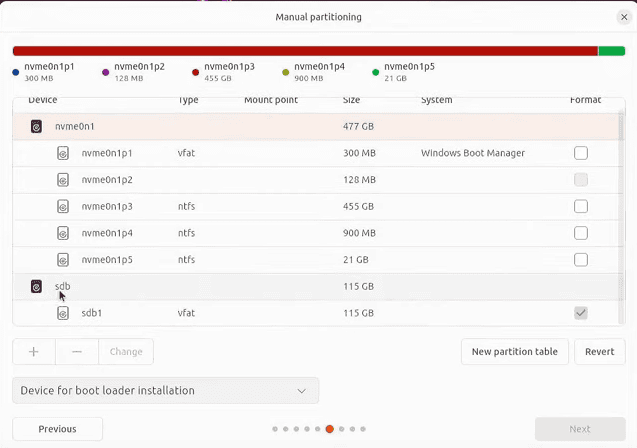This screenshot has width=637, height=448.
Task: Click the nvme0n1 disk icon
Action: coord(36,127)
